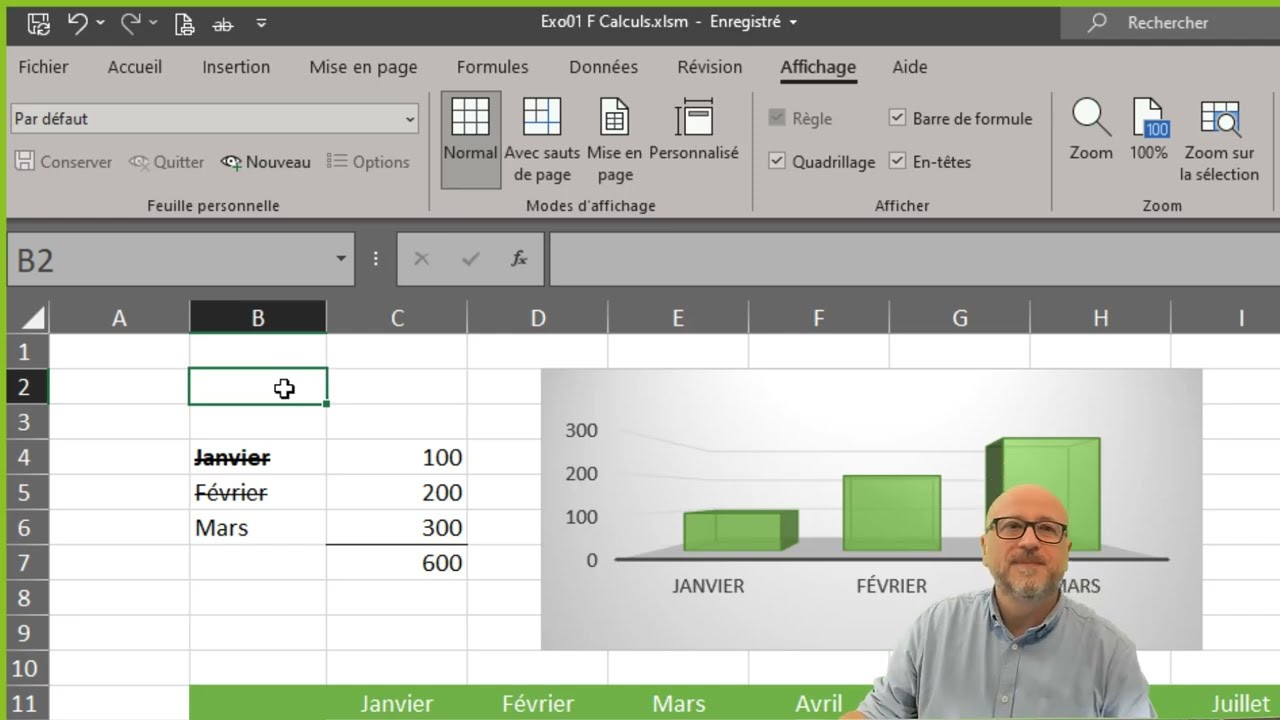
Task: Open the Redo history dropdown arrow
Action: [x=153, y=23]
